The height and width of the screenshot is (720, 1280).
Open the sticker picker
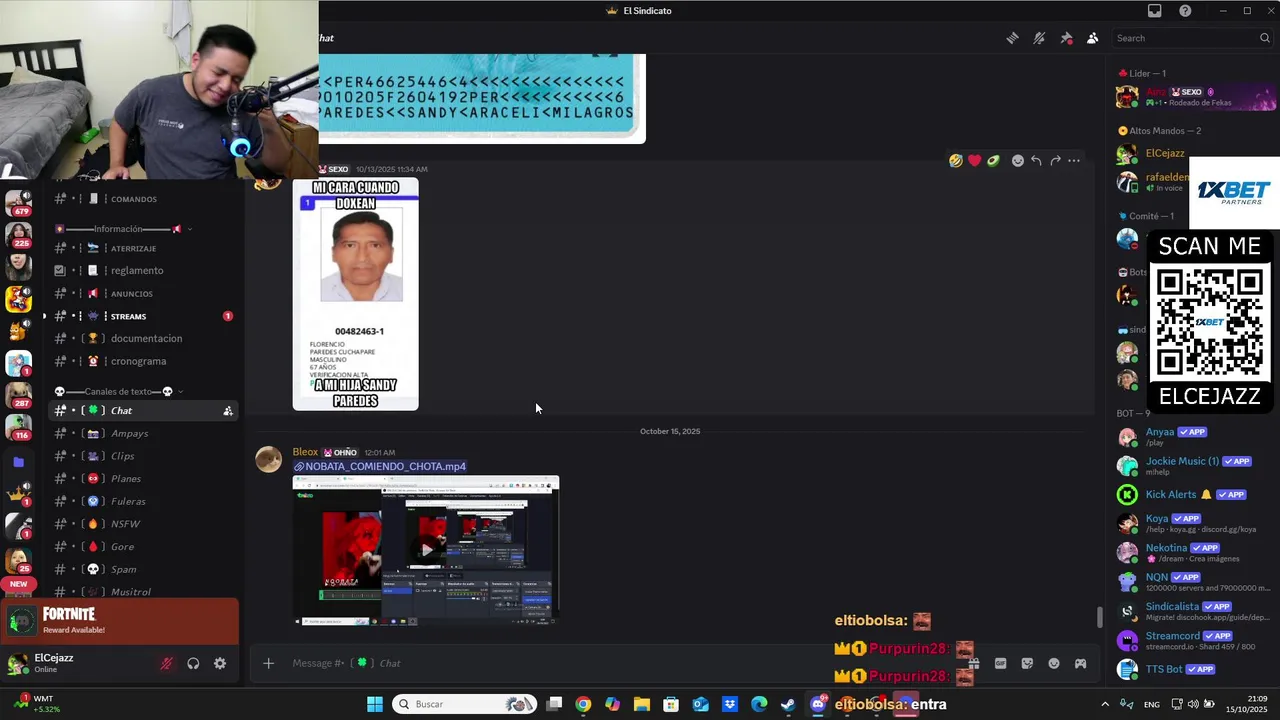(x=1027, y=663)
